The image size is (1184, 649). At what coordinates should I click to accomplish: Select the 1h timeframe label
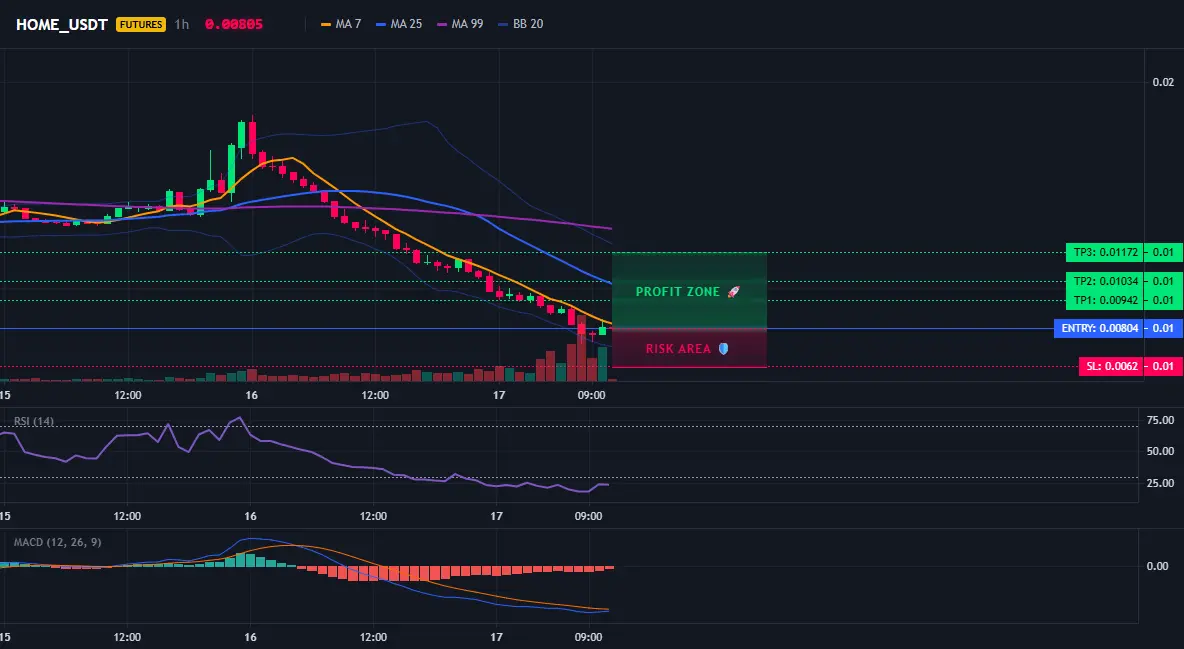[181, 24]
